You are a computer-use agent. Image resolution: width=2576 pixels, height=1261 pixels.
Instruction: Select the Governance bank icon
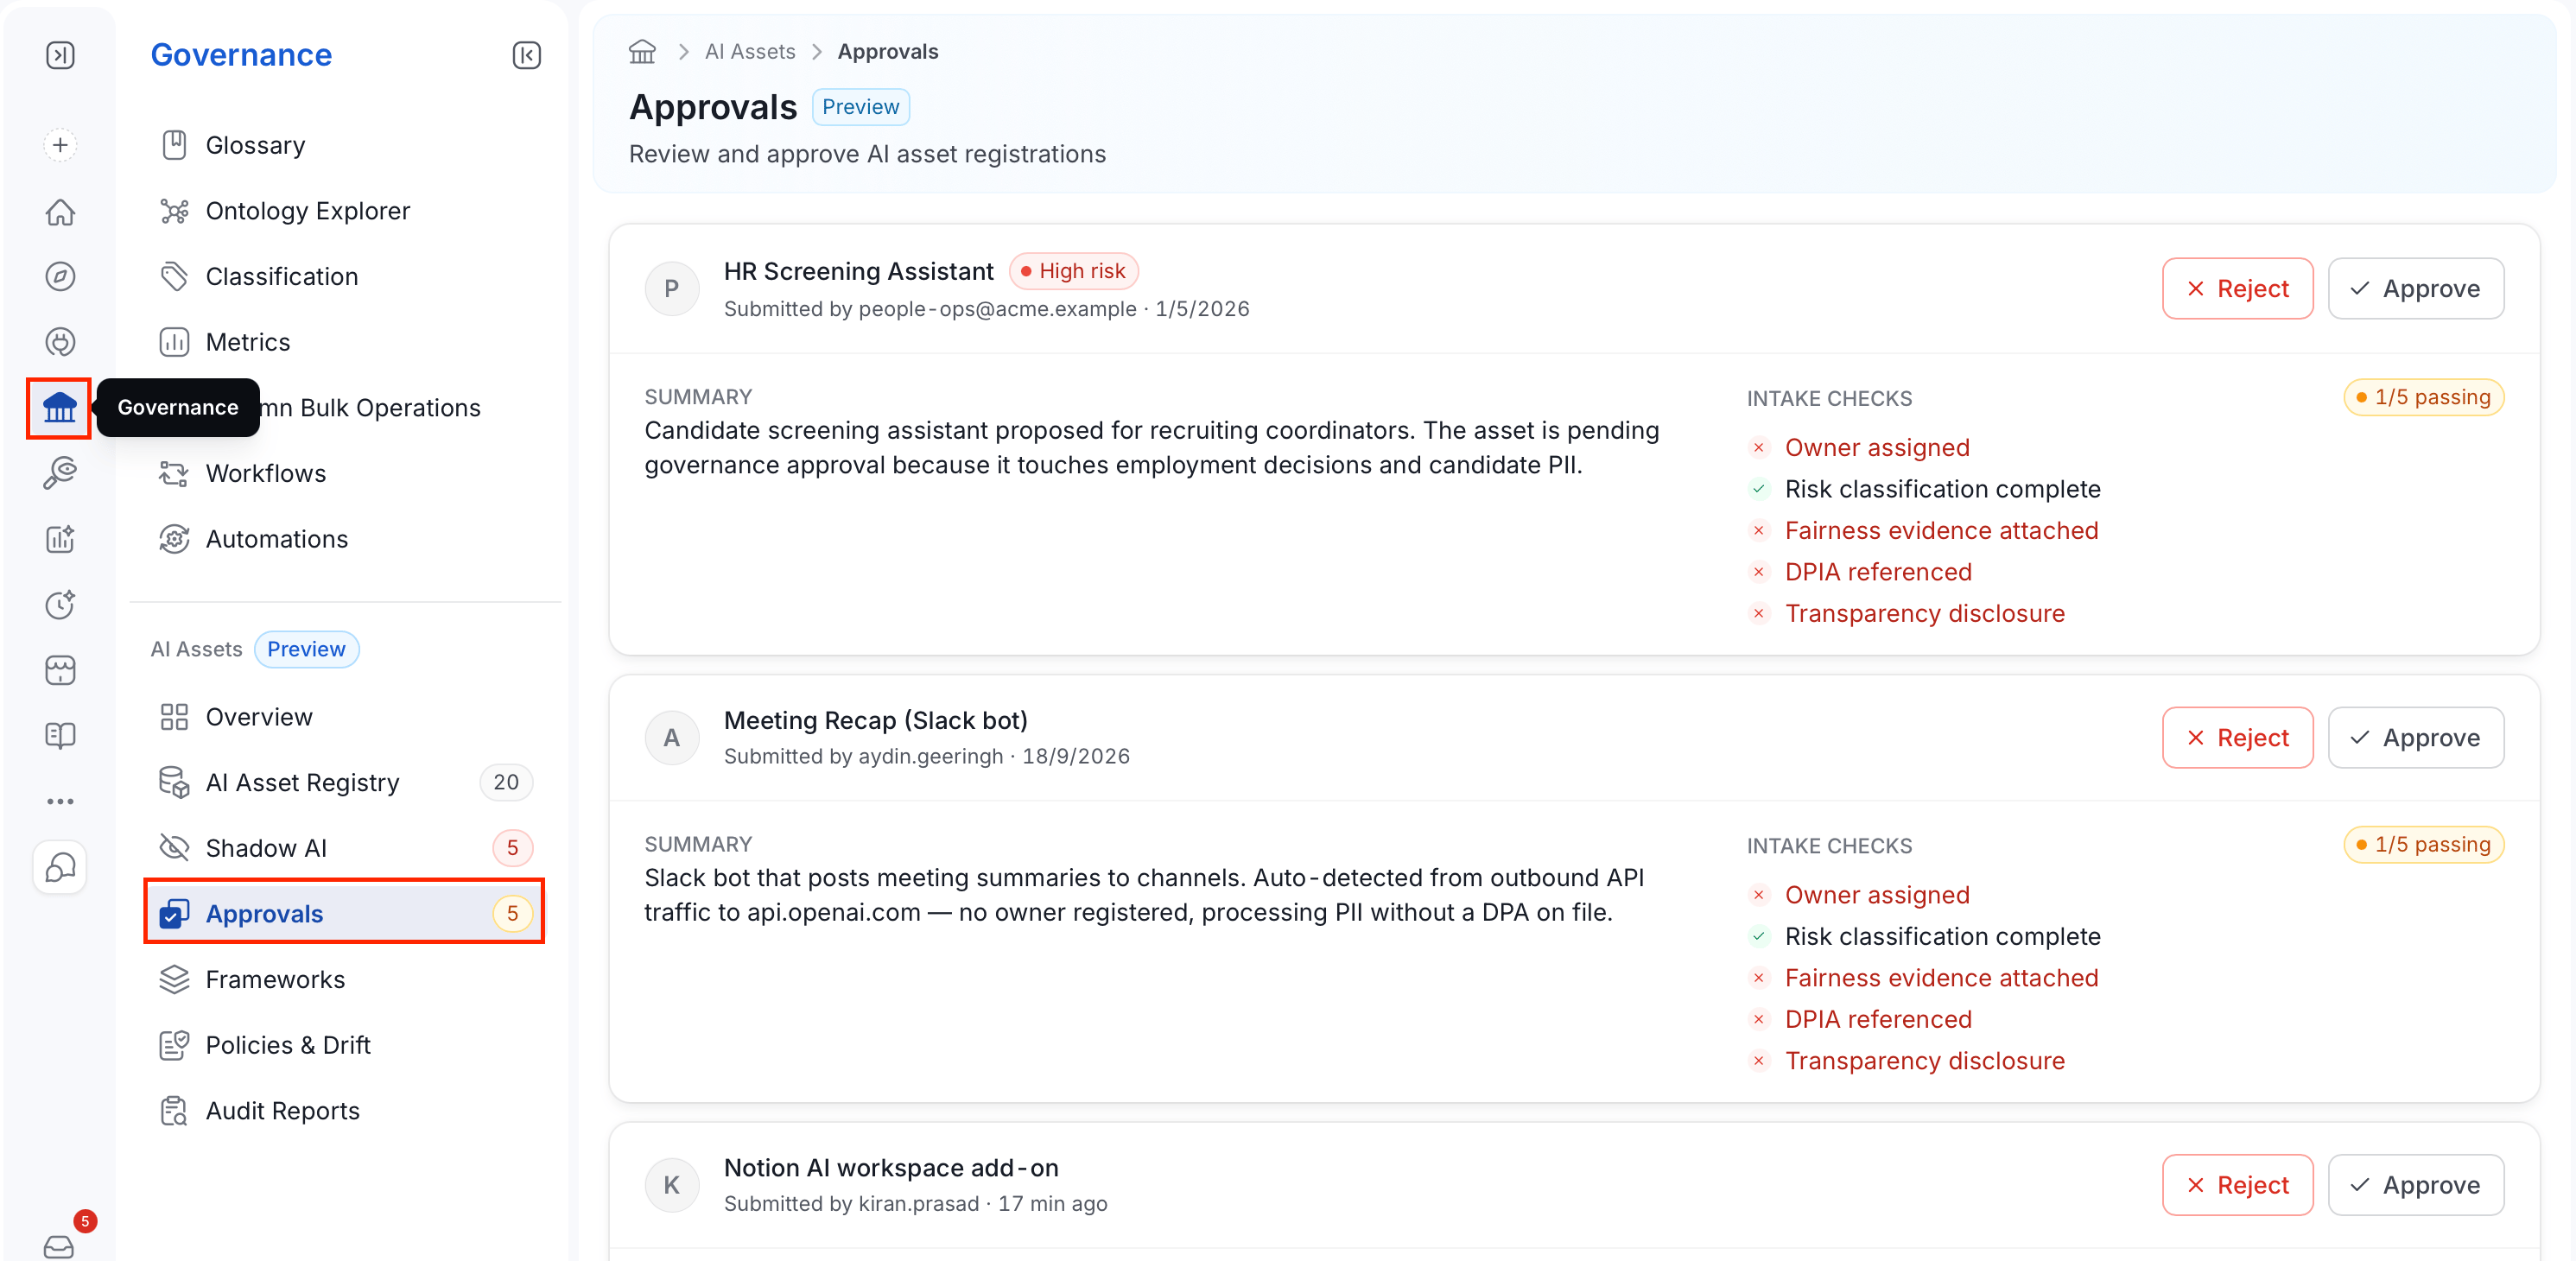[x=60, y=407]
